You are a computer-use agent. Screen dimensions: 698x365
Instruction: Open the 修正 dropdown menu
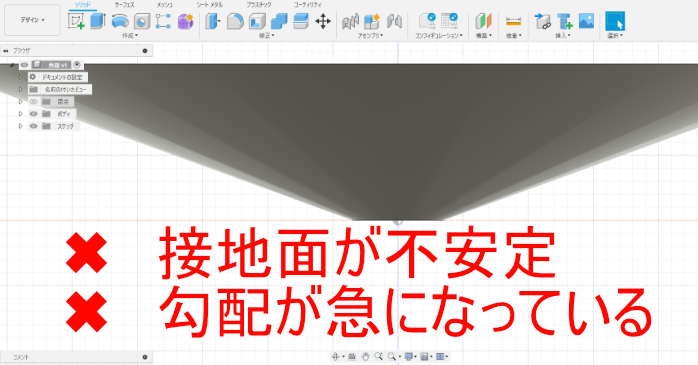pos(267,36)
